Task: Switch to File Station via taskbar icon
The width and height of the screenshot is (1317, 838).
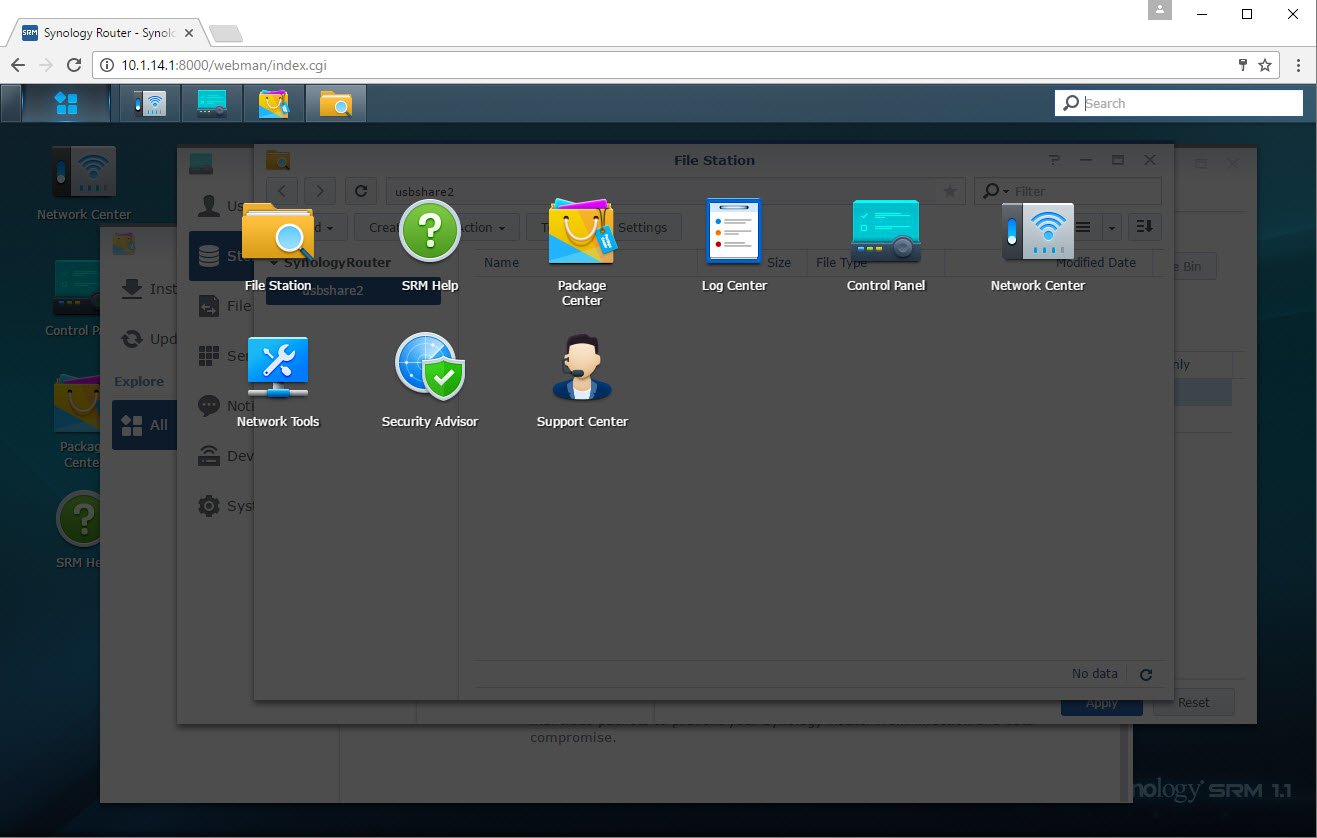Action: coord(335,103)
